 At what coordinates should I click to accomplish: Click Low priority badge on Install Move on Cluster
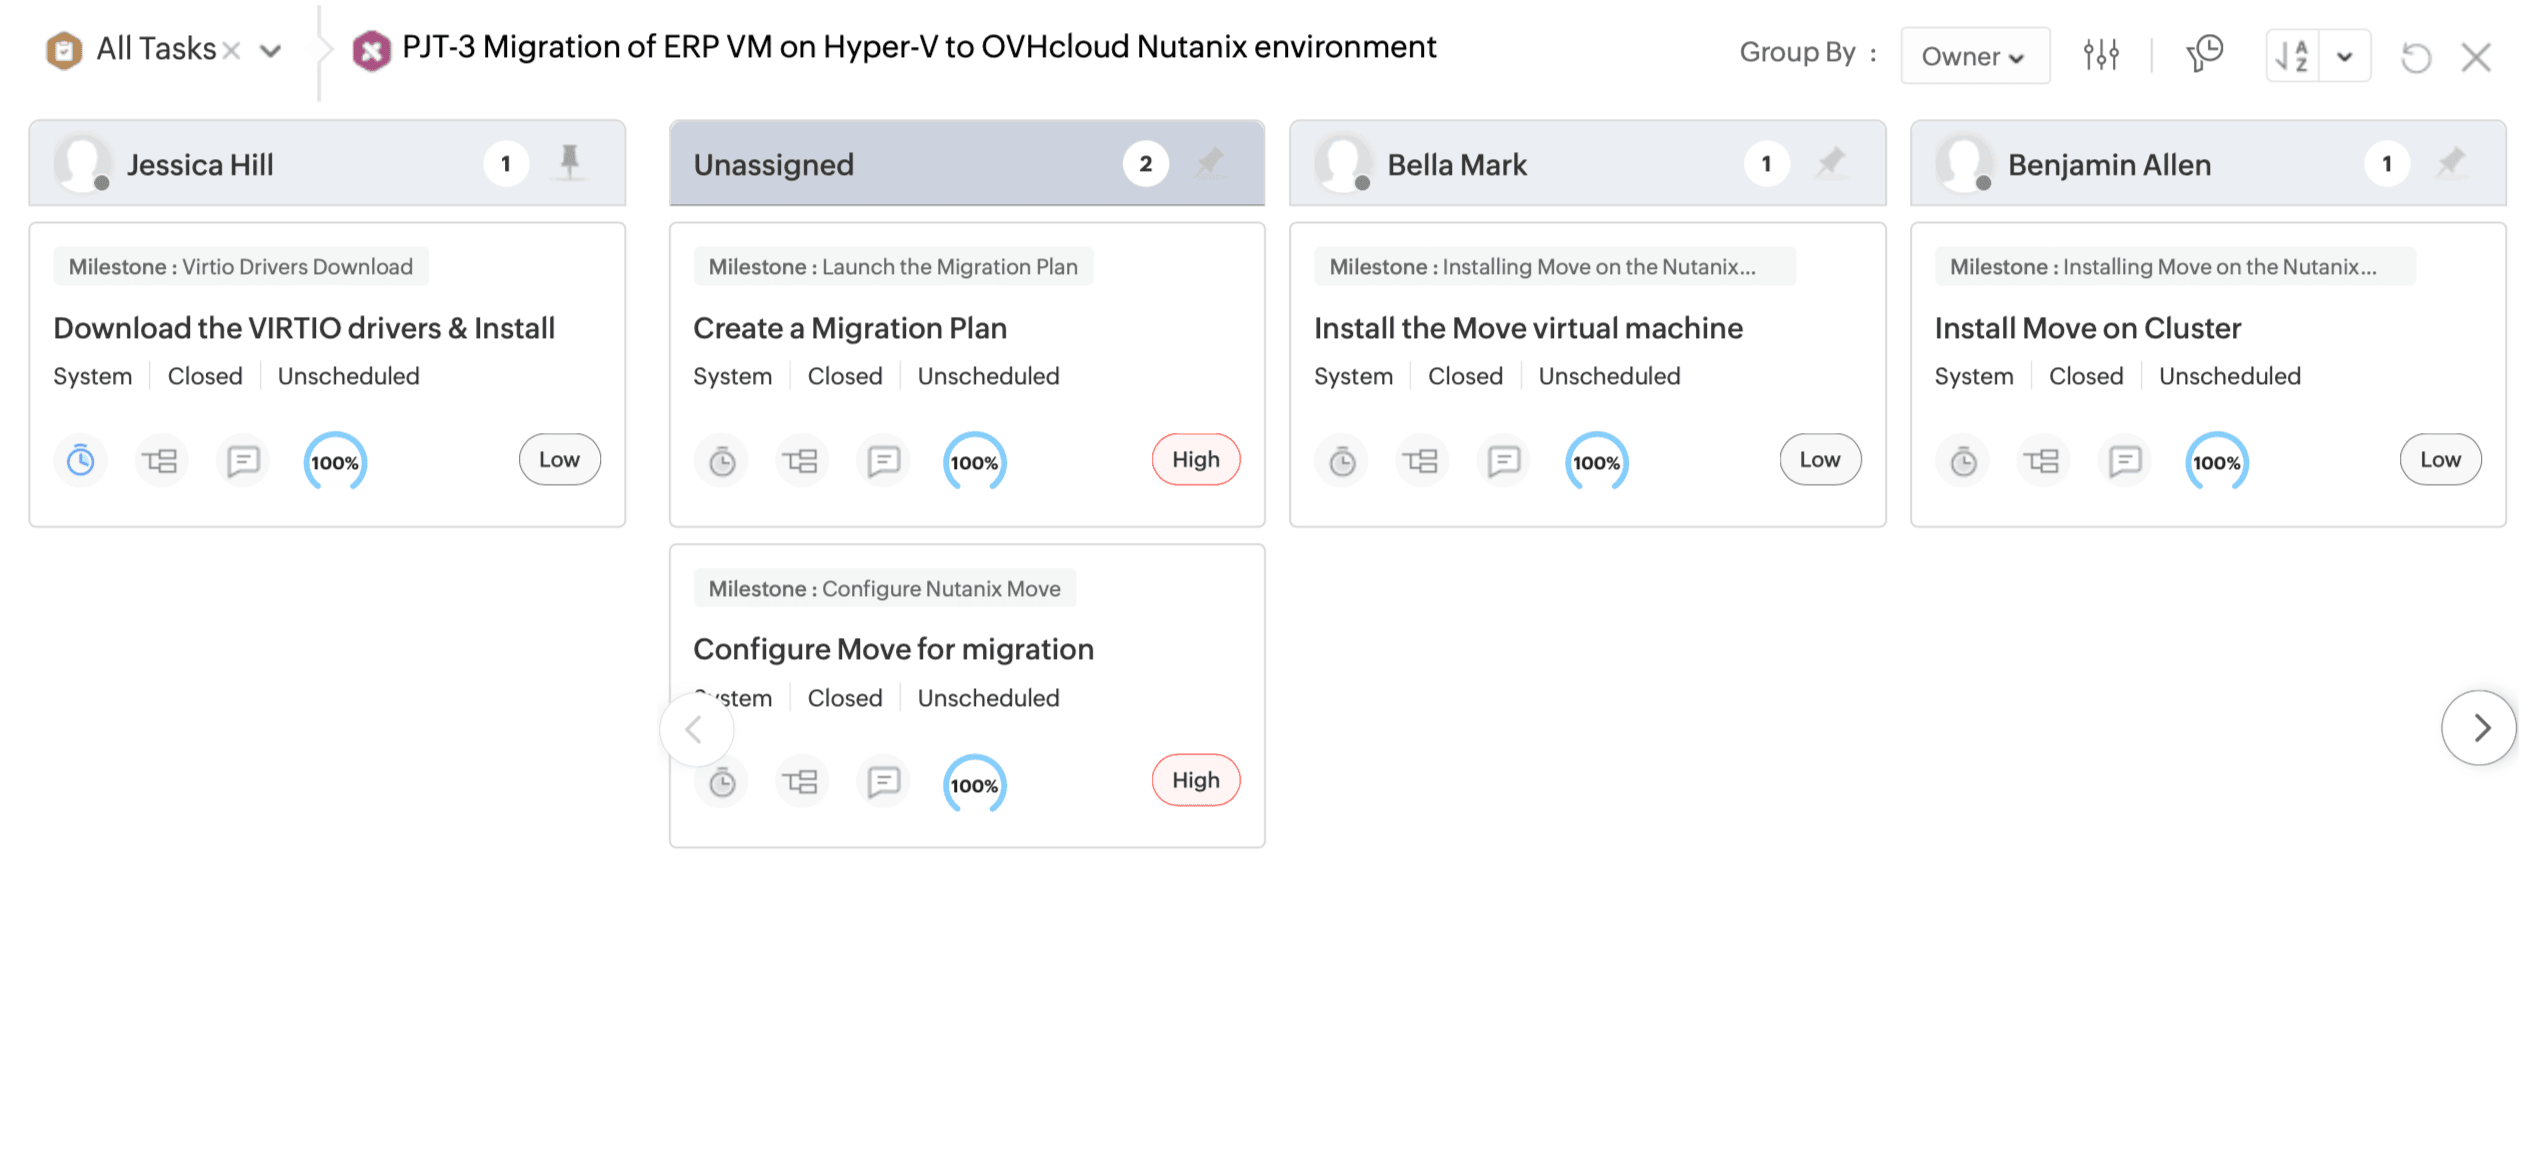pyautogui.click(x=2439, y=460)
